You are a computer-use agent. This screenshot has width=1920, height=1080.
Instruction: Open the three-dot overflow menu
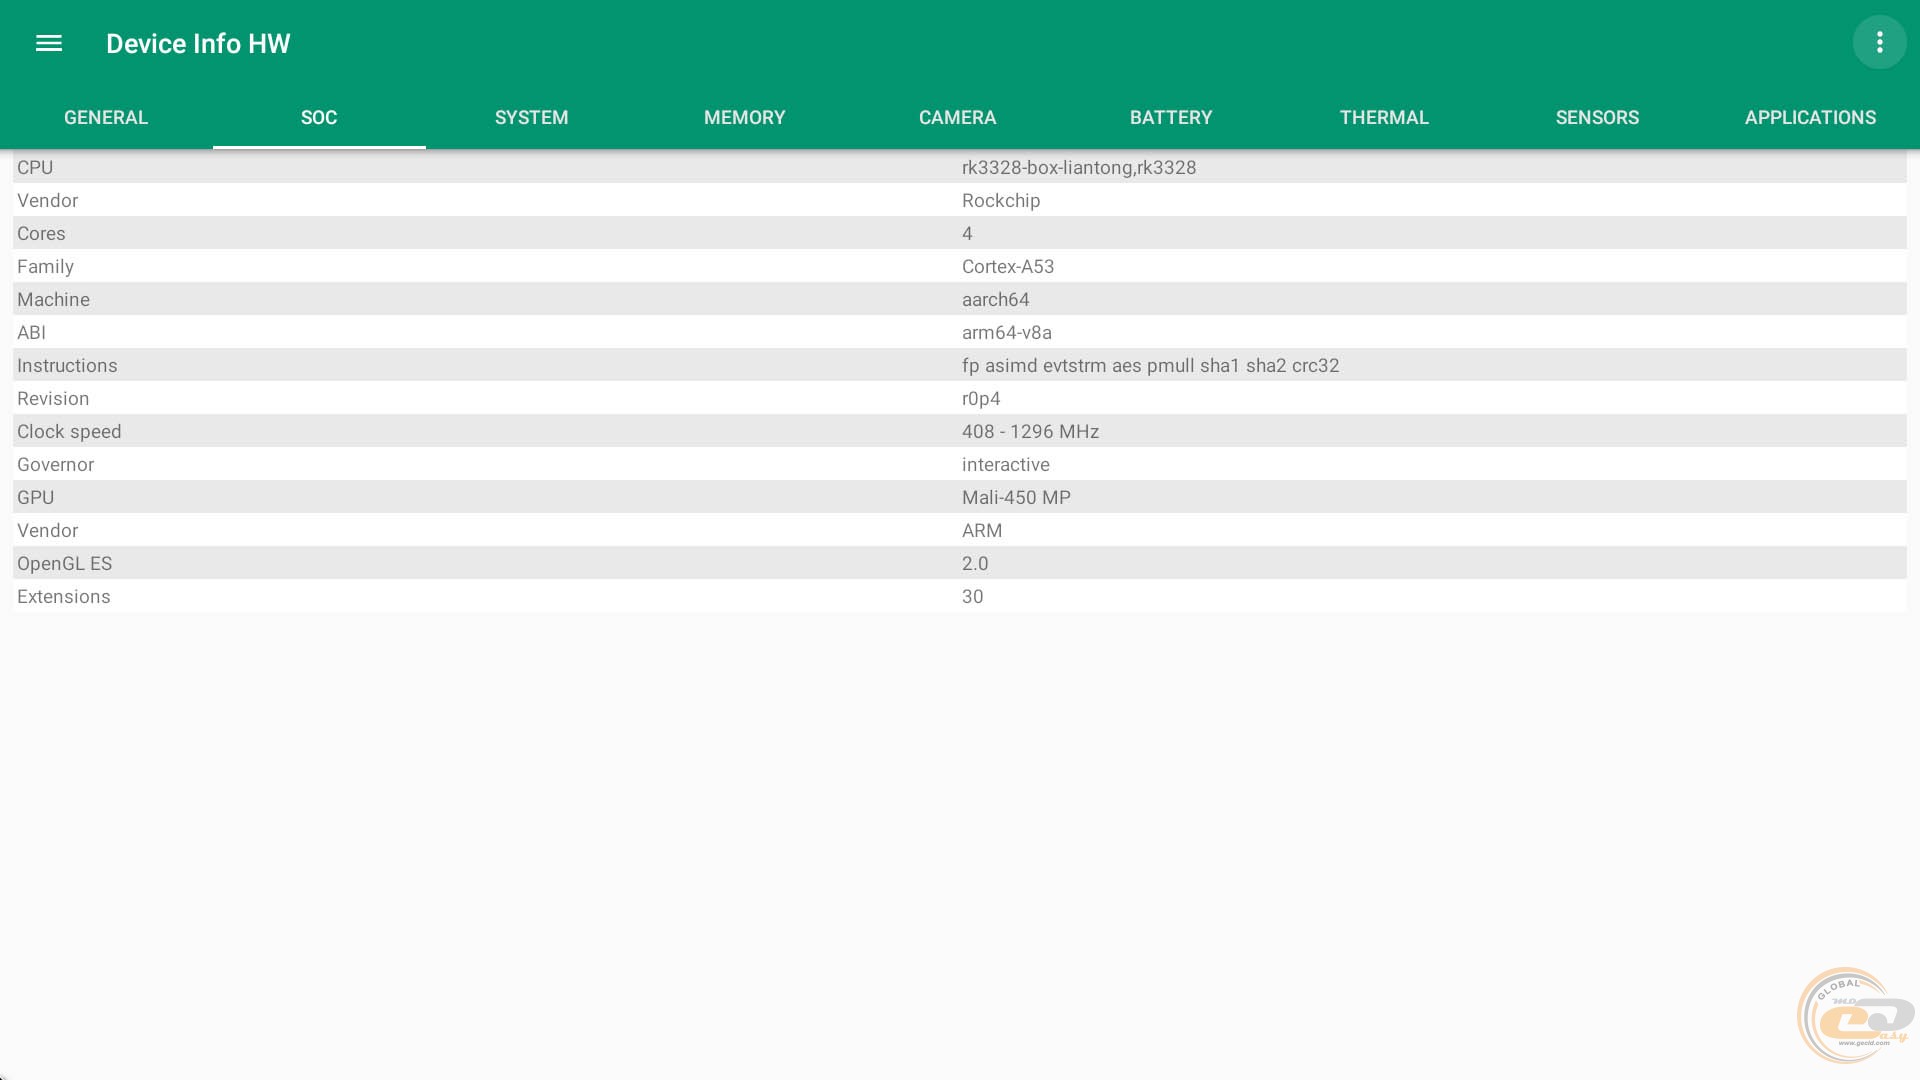click(x=1879, y=42)
